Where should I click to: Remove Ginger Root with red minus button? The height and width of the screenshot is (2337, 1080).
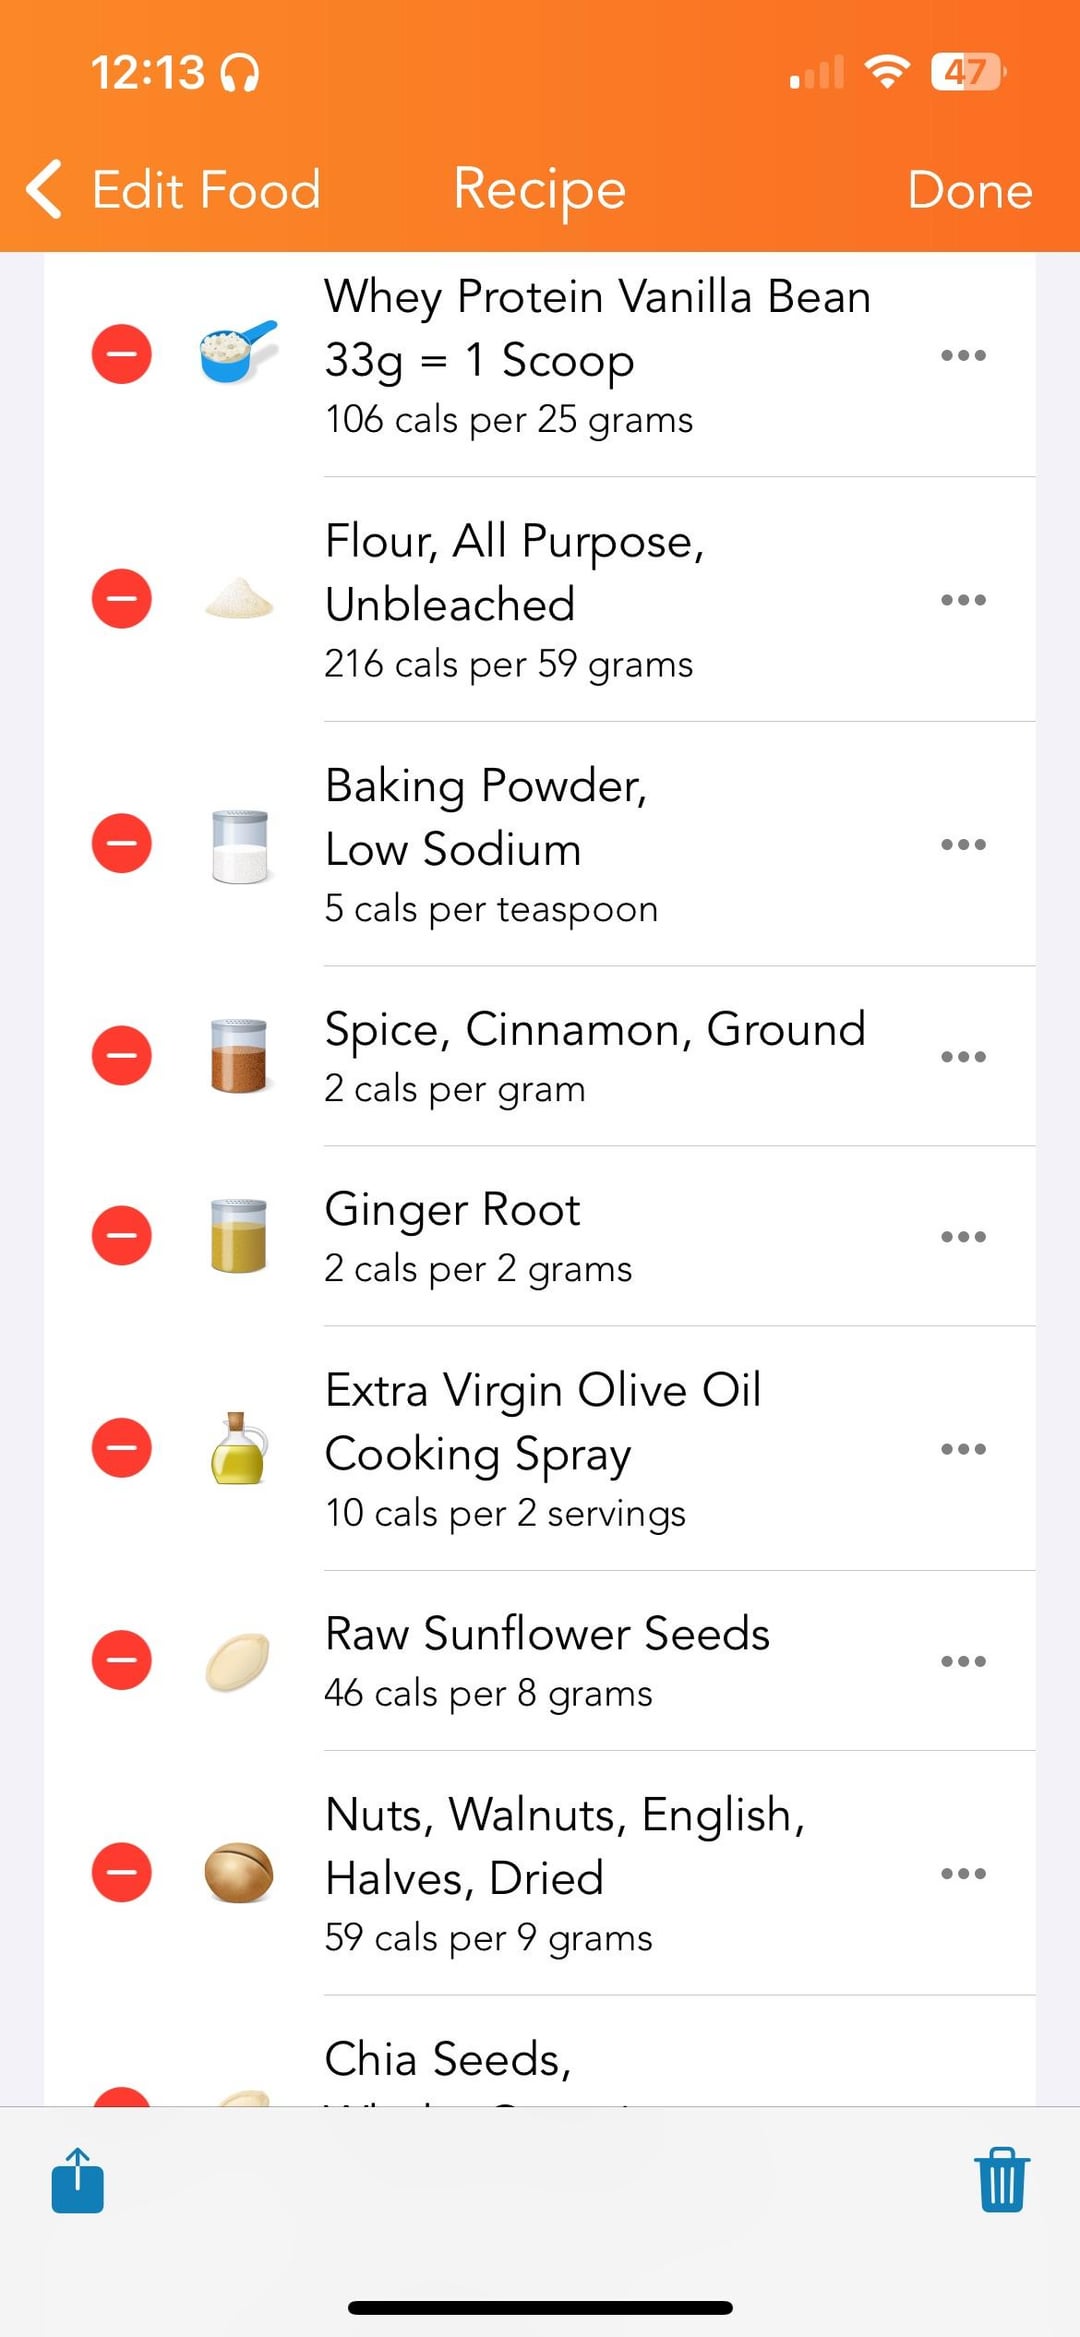pos(122,1236)
